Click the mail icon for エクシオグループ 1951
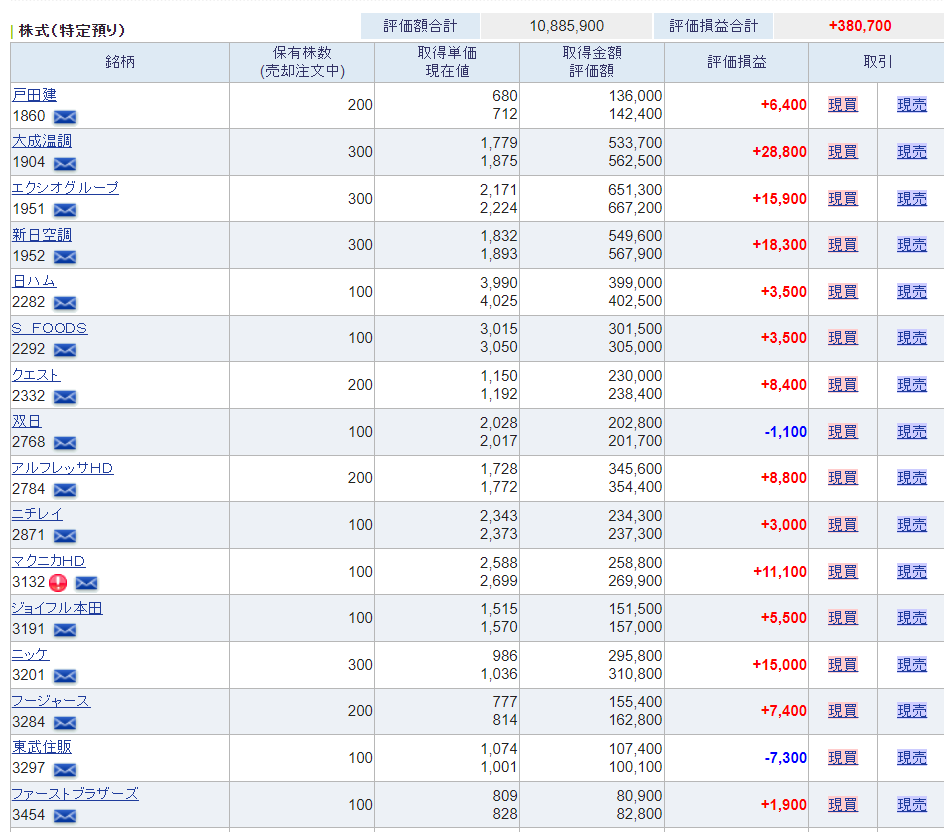Viewport: 944px width, 832px height. pyautogui.click(x=65, y=210)
